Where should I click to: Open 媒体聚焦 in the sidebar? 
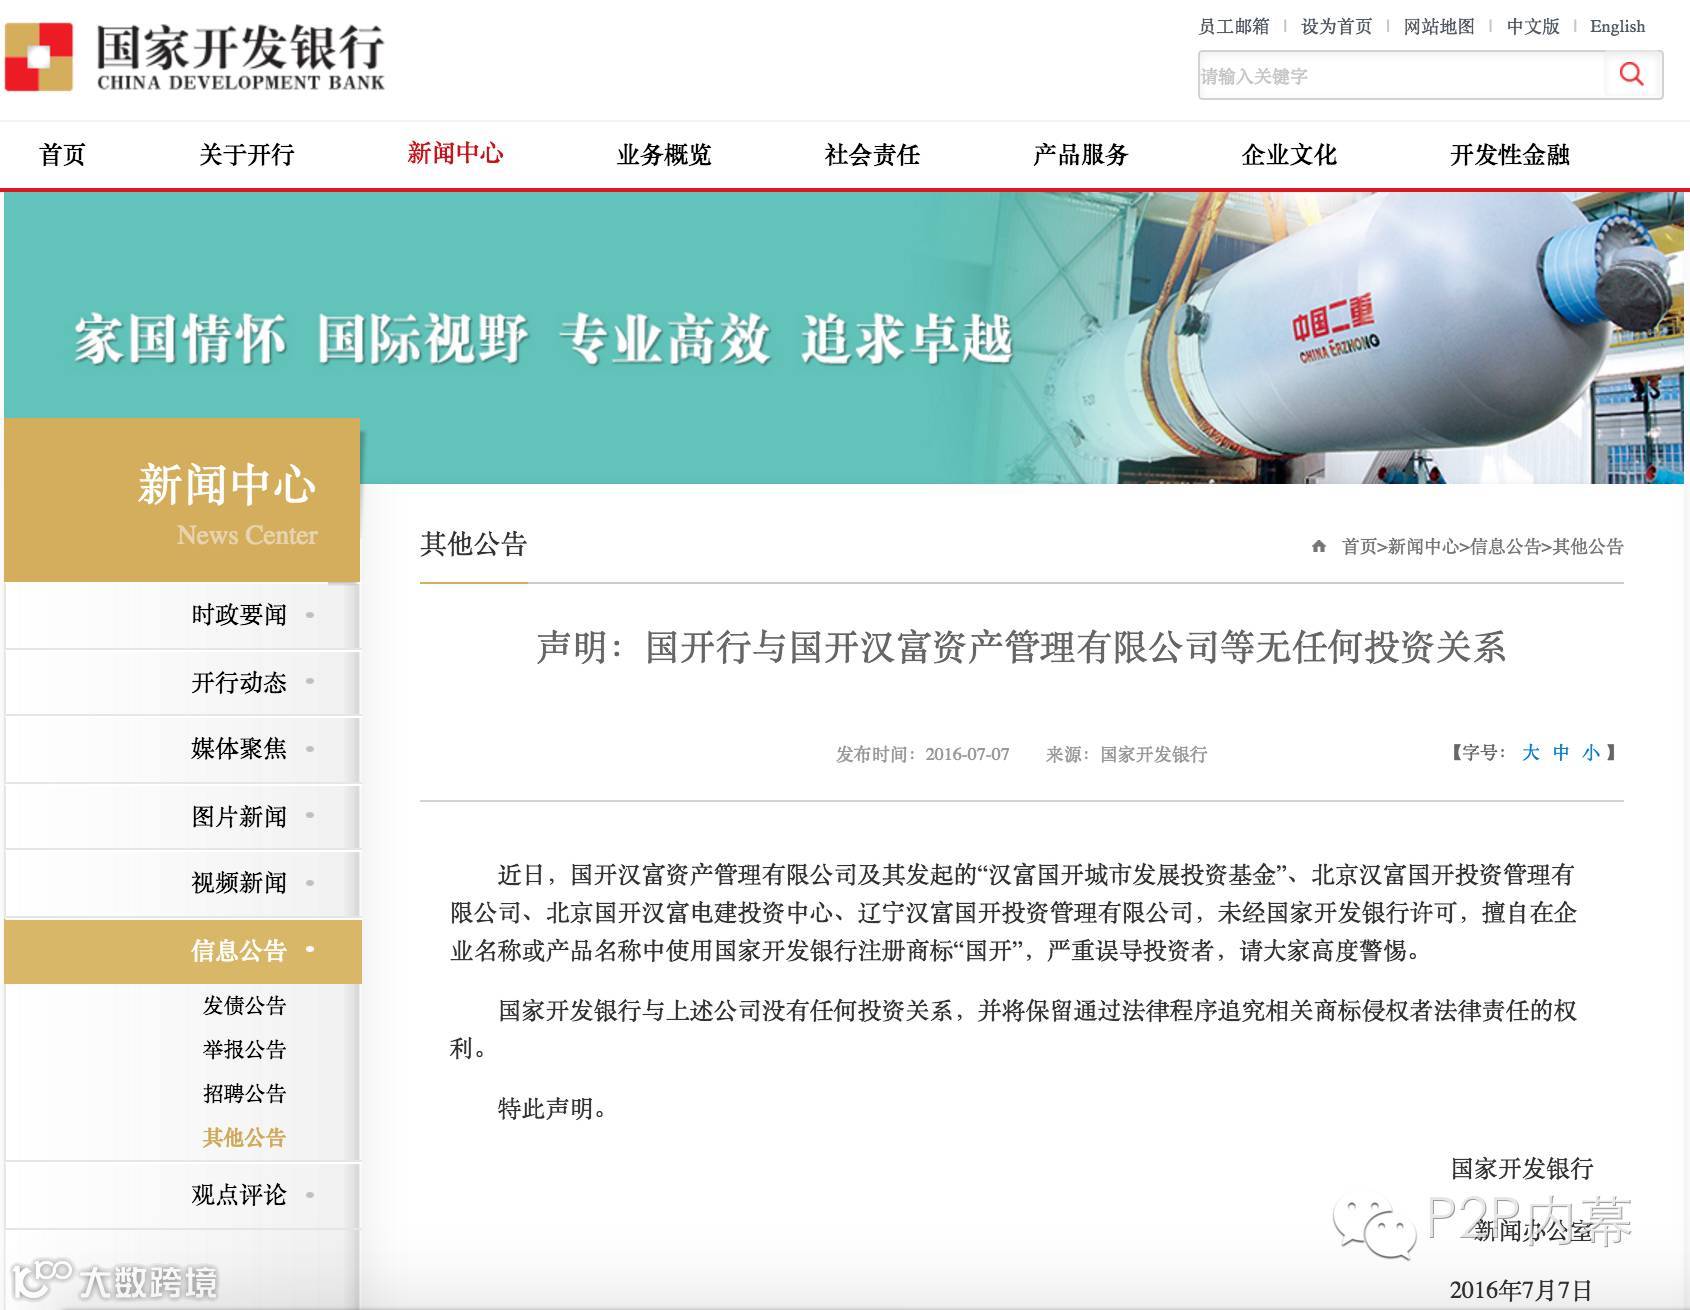(182, 749)
